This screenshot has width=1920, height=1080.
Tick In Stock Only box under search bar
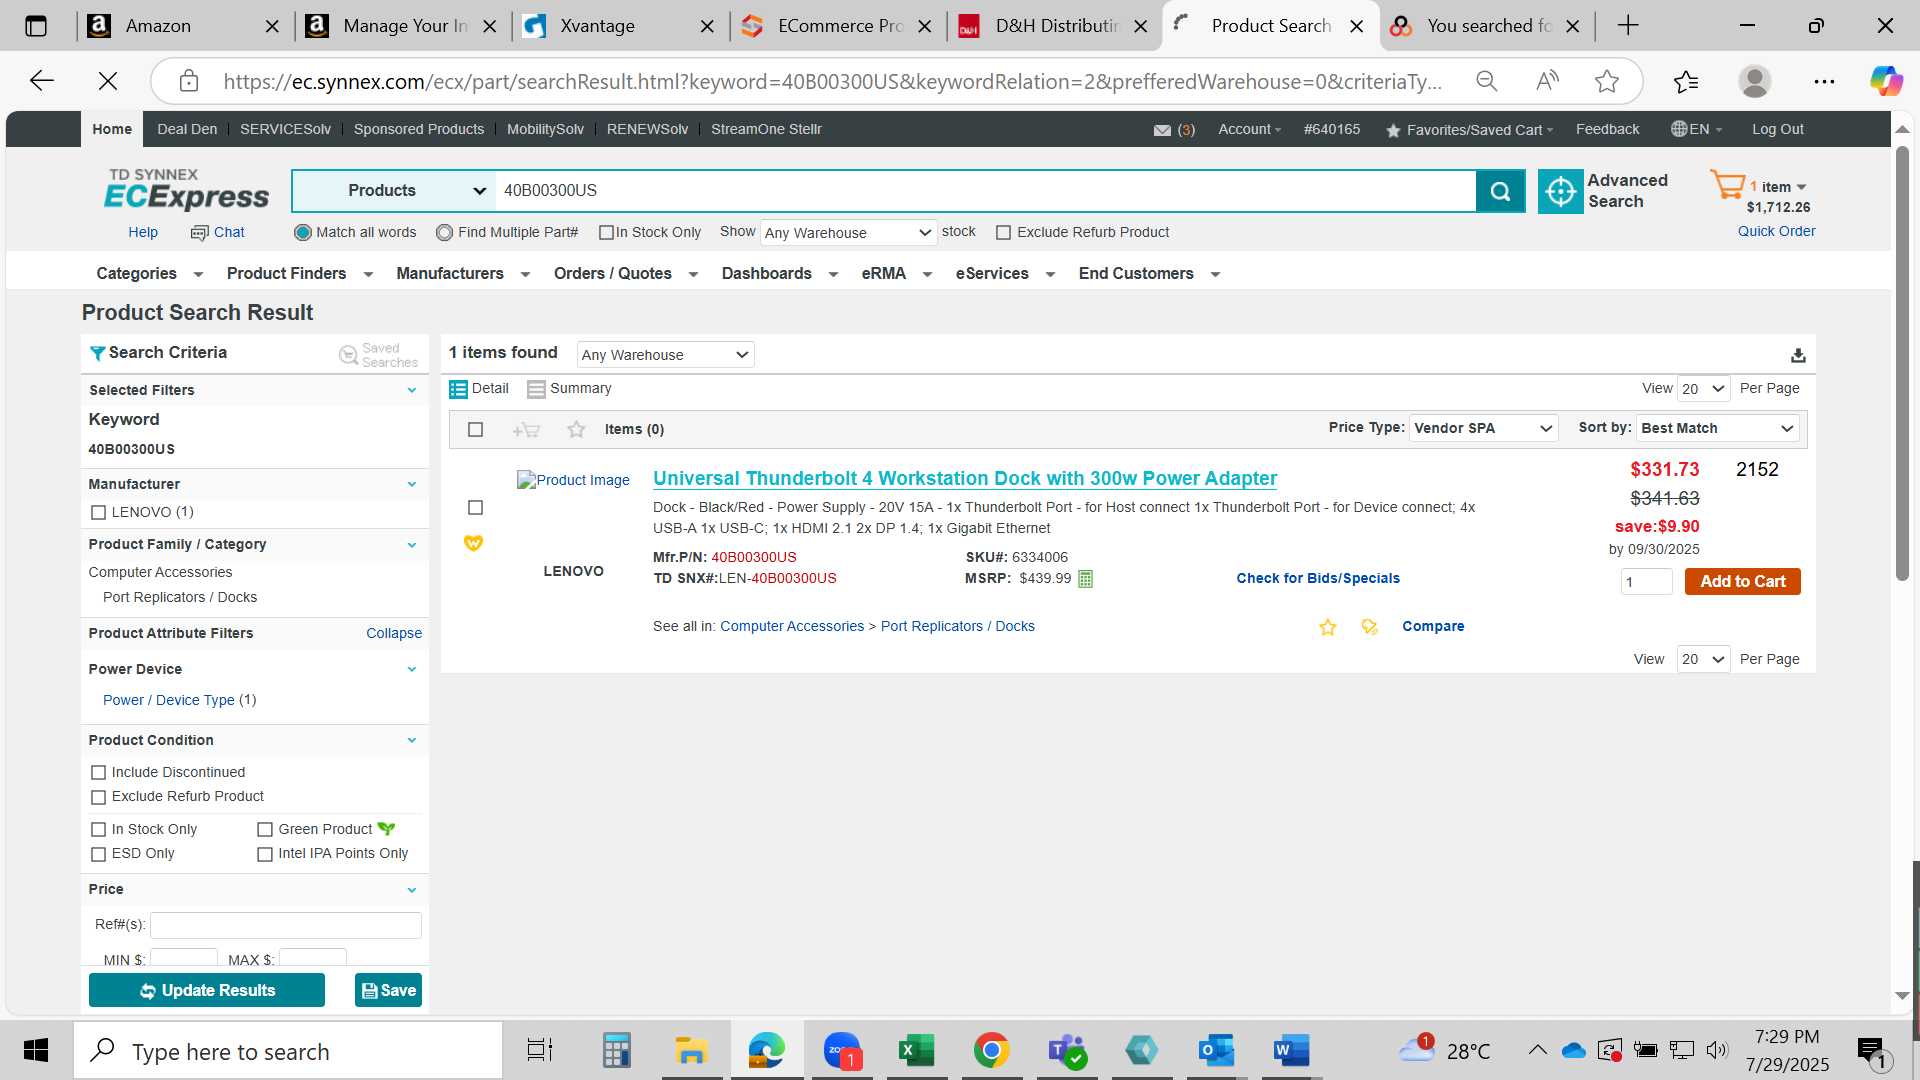pyautogui.click(x=606, y=233)
